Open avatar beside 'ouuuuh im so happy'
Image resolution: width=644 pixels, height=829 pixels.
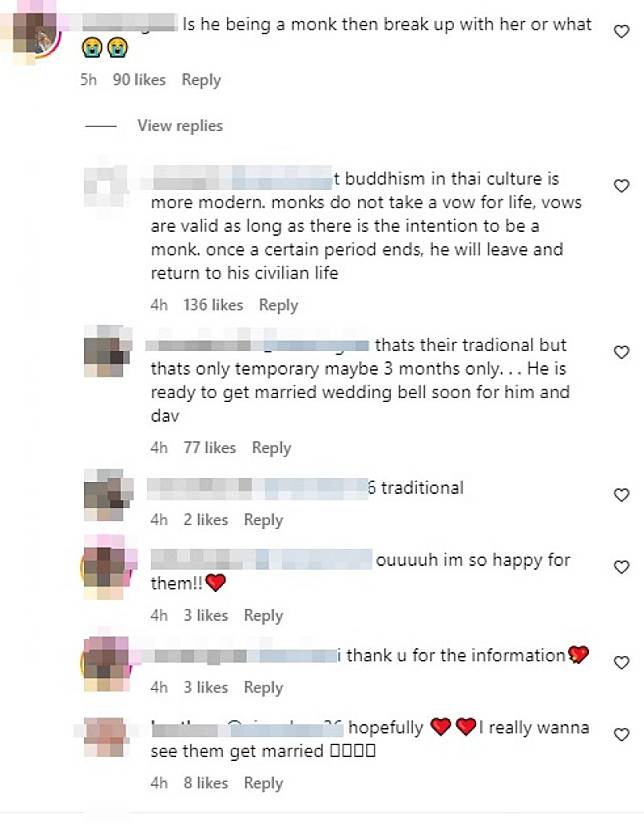pos(106,568)
